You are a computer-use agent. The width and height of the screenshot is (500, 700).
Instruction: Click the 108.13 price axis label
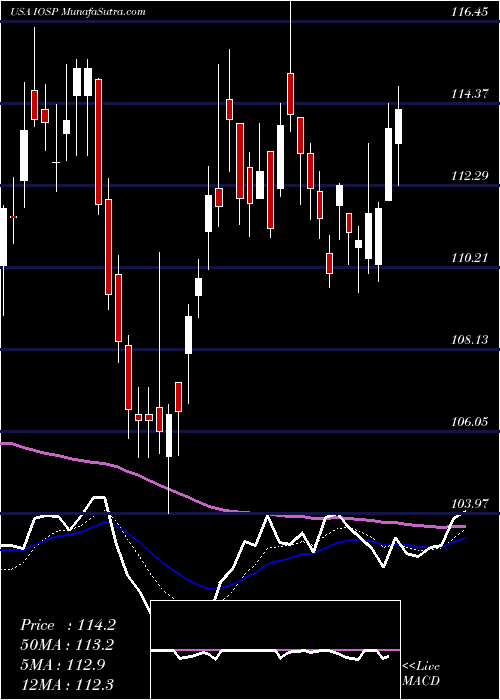point(469,340)
